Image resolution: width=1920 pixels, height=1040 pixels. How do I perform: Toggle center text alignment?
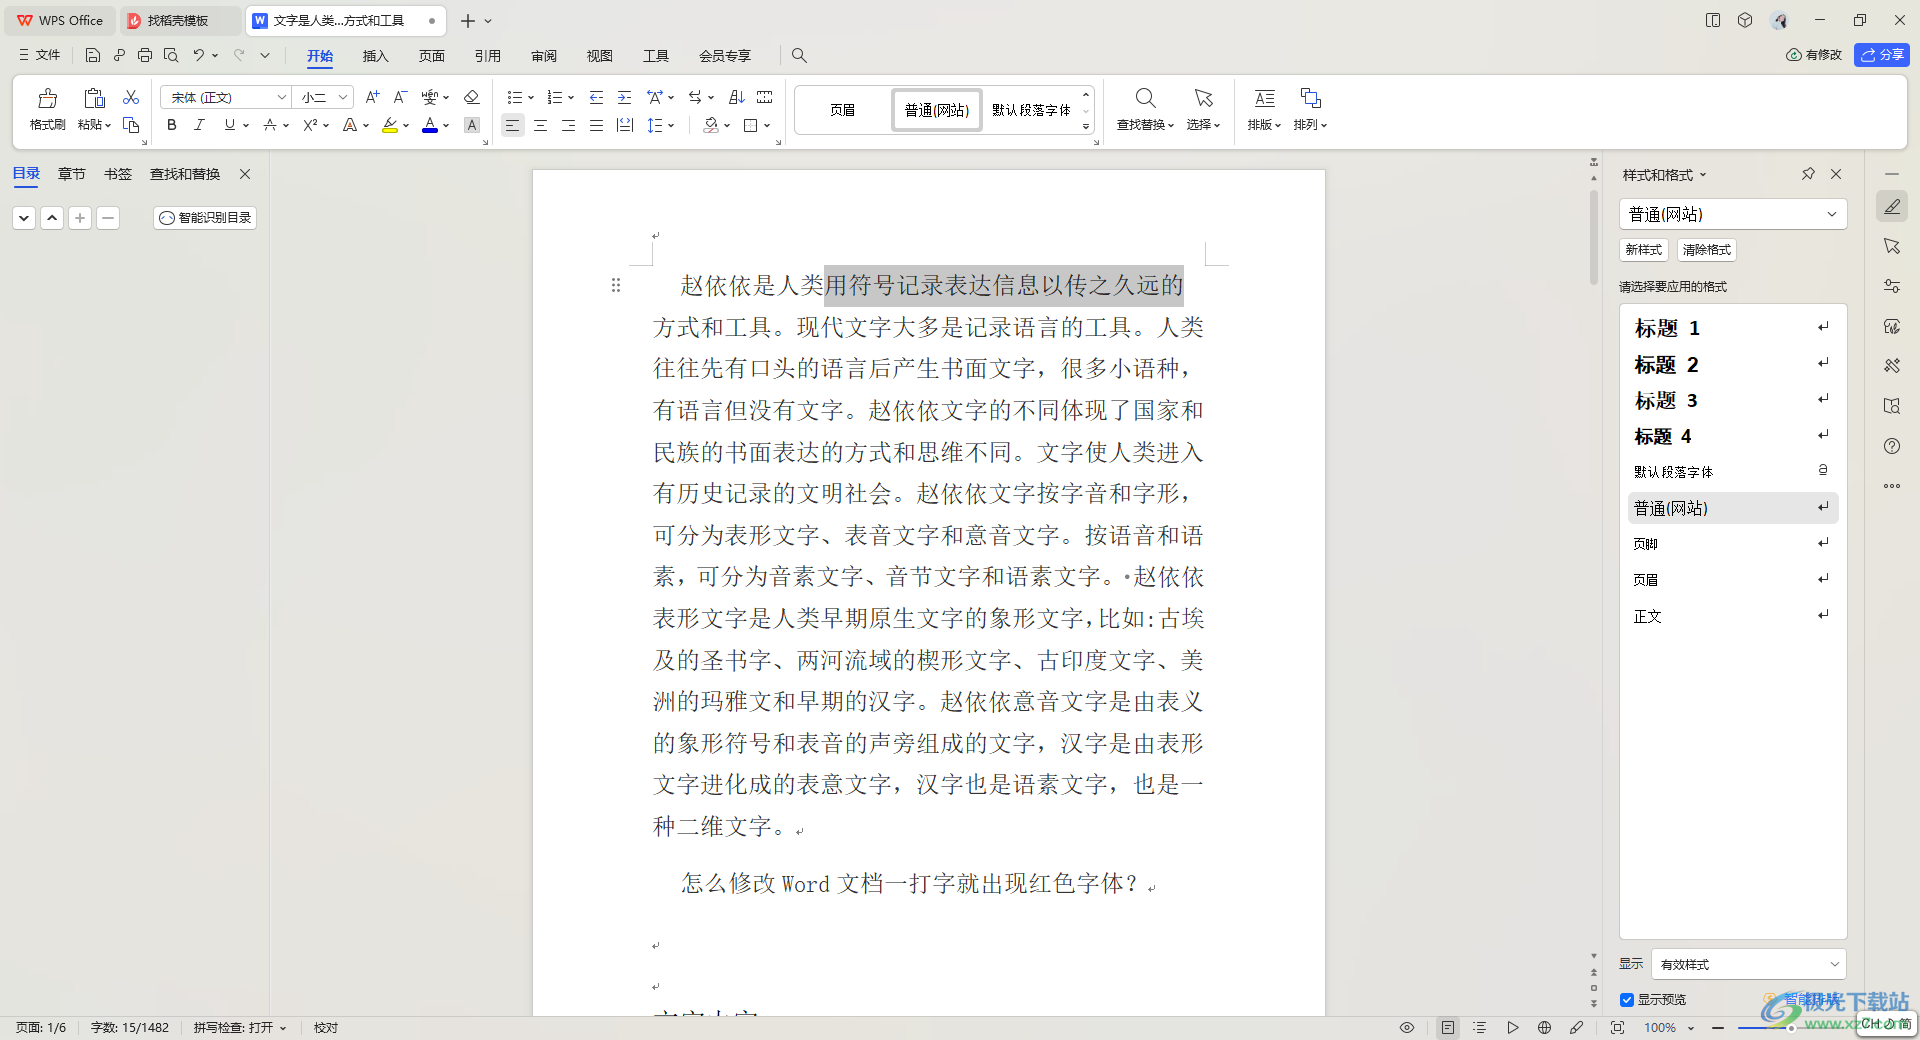click(x=540, y=125)
